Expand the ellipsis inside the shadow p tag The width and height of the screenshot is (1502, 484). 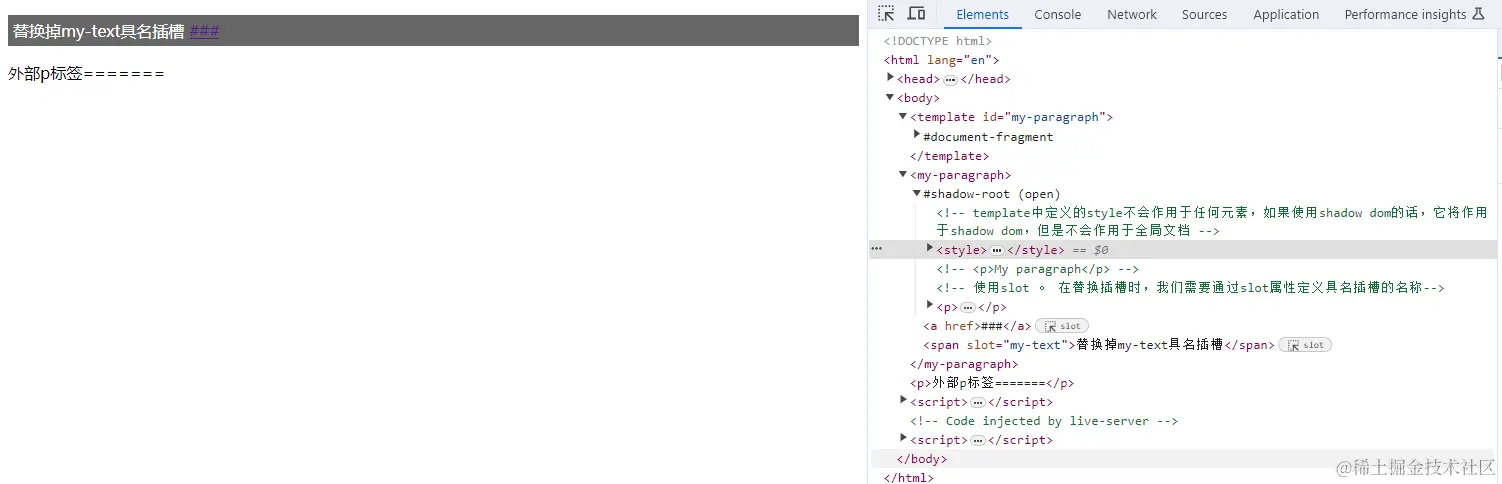click(968, 308)
